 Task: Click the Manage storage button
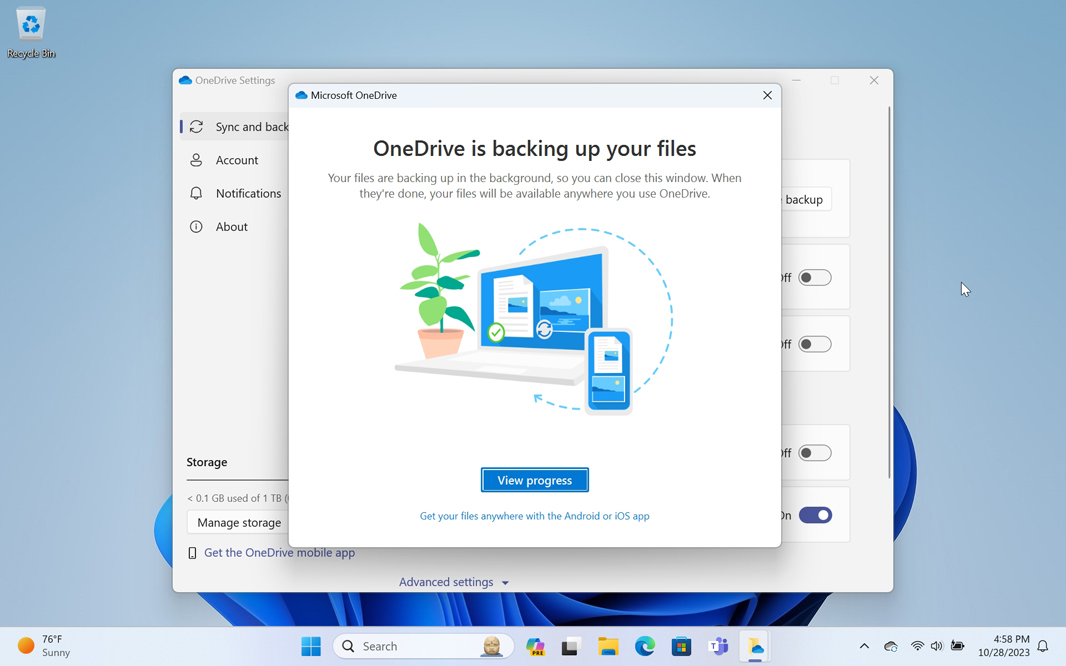239,522
